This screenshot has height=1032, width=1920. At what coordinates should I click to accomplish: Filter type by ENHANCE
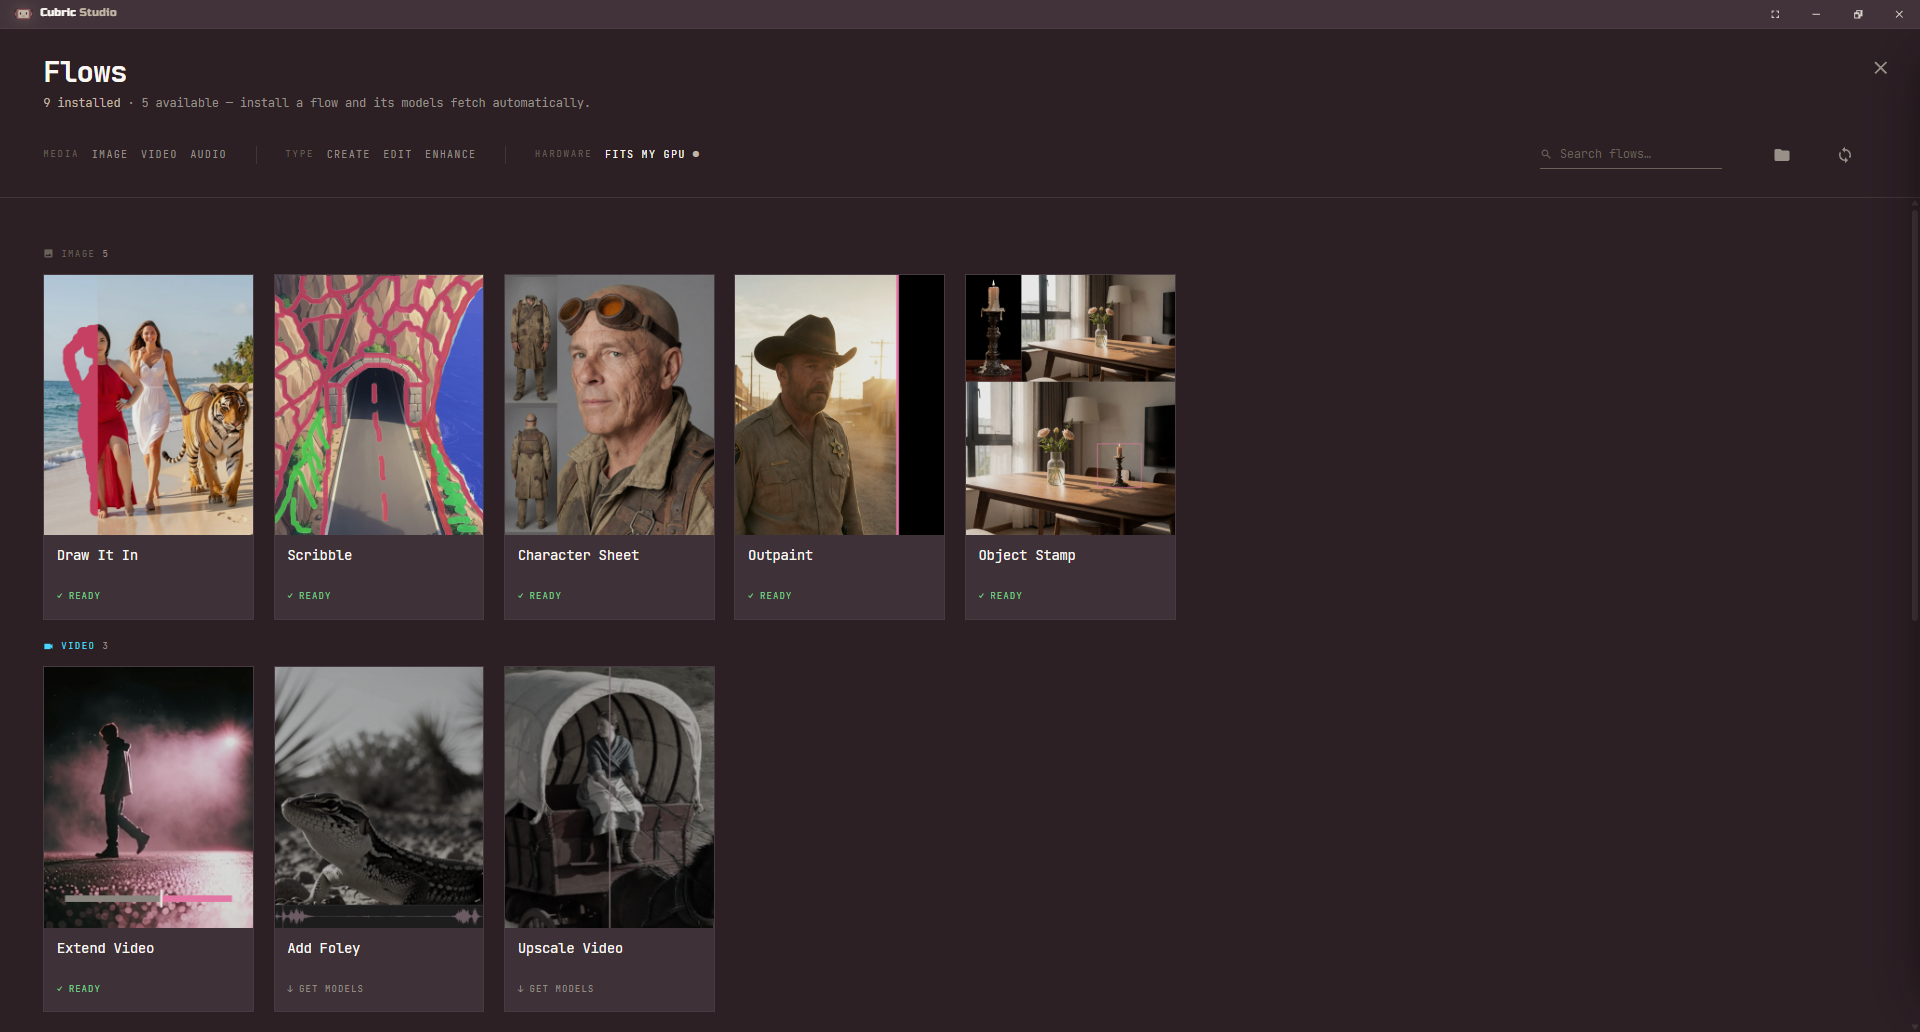point(450,154)
